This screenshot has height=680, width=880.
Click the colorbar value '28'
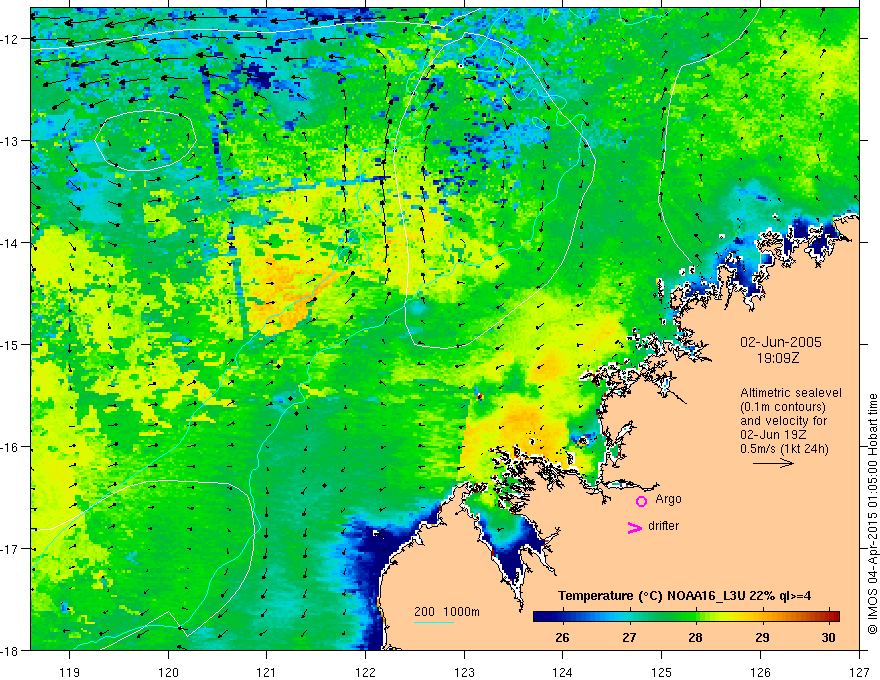(x=695, y=638)
